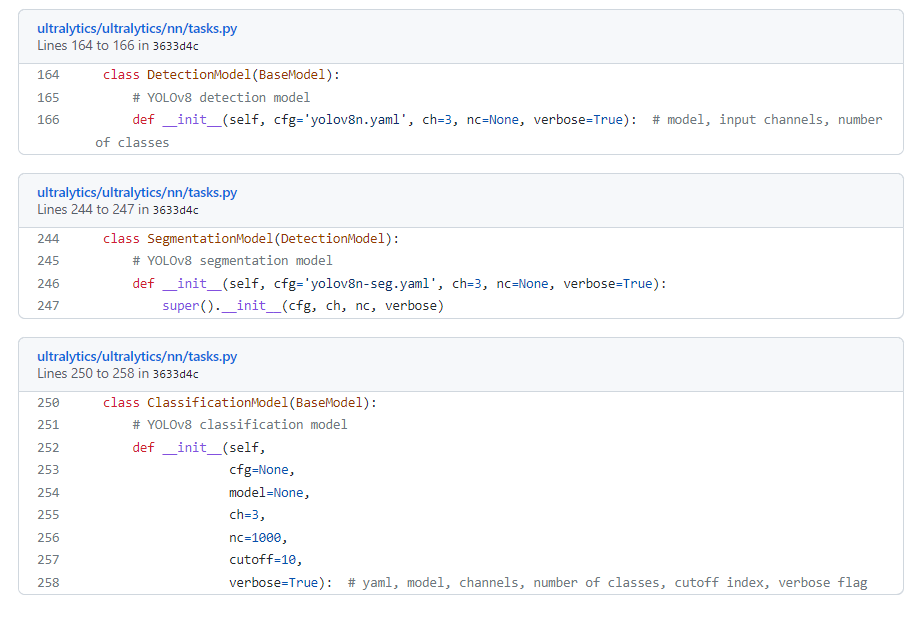Click the '# yaml, model, channels' trailing comment

point(608,583)
